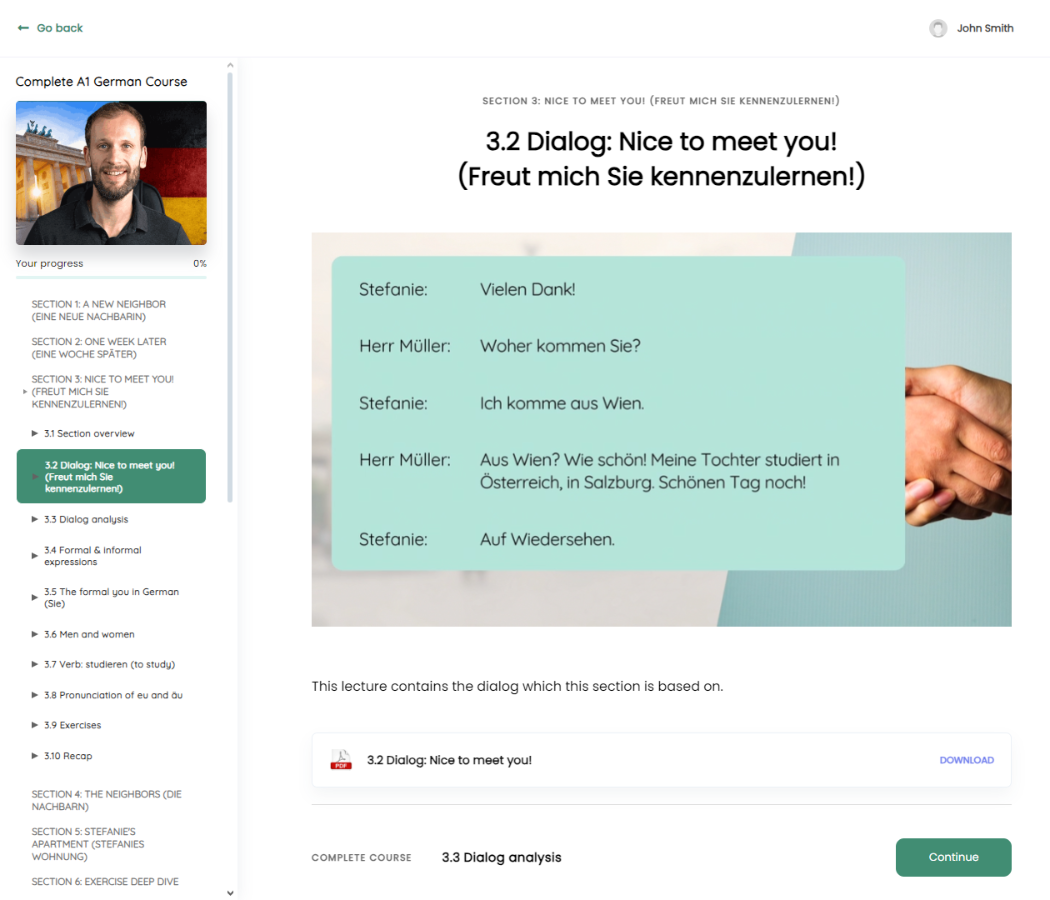This screenshot has width=1050, height=900.
Task: Click play icon beside 3.1 Section overview
Action: click(34, 434)
